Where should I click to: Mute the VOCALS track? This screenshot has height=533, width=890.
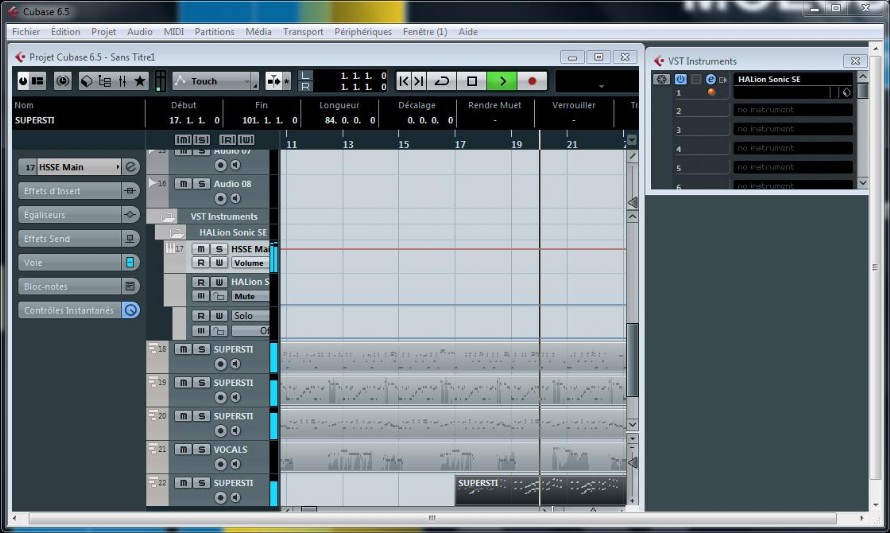click(x=183, y=450)
